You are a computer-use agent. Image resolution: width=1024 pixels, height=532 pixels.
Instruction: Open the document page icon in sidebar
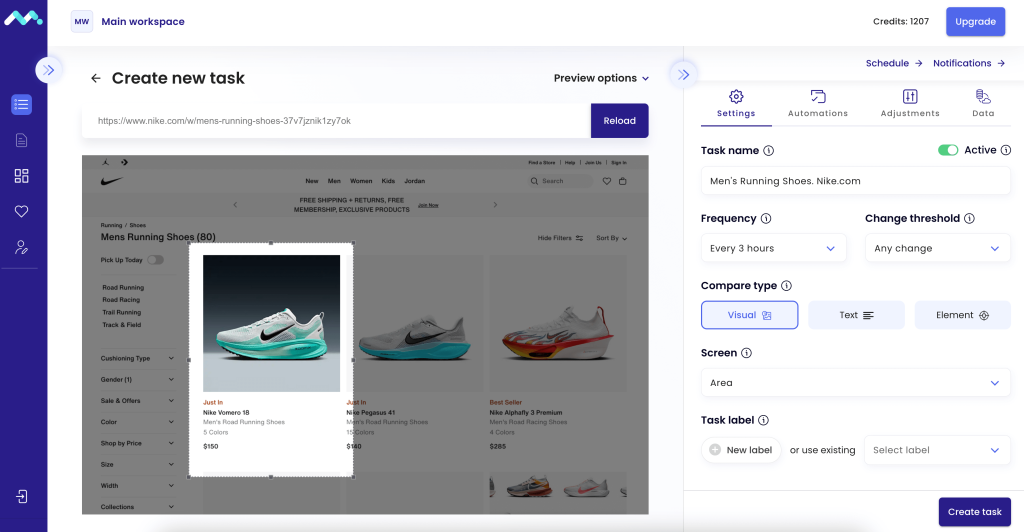[x=22, y=140]
